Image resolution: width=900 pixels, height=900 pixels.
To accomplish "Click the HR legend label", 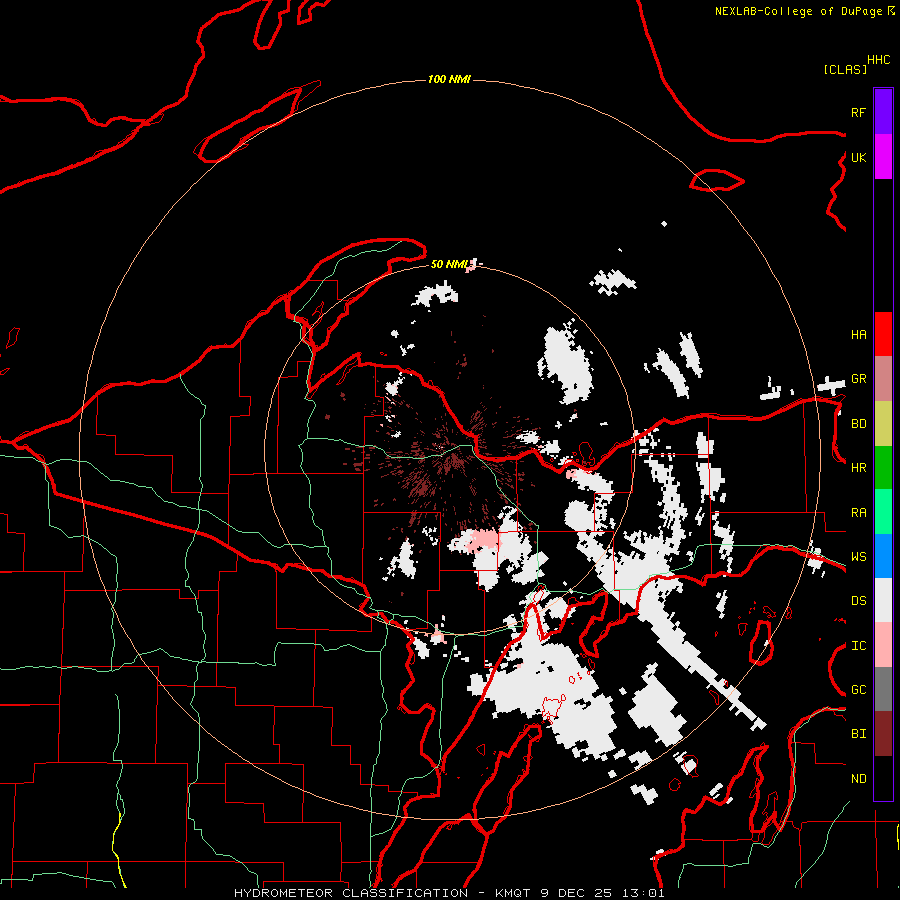I will pos(858,468).
